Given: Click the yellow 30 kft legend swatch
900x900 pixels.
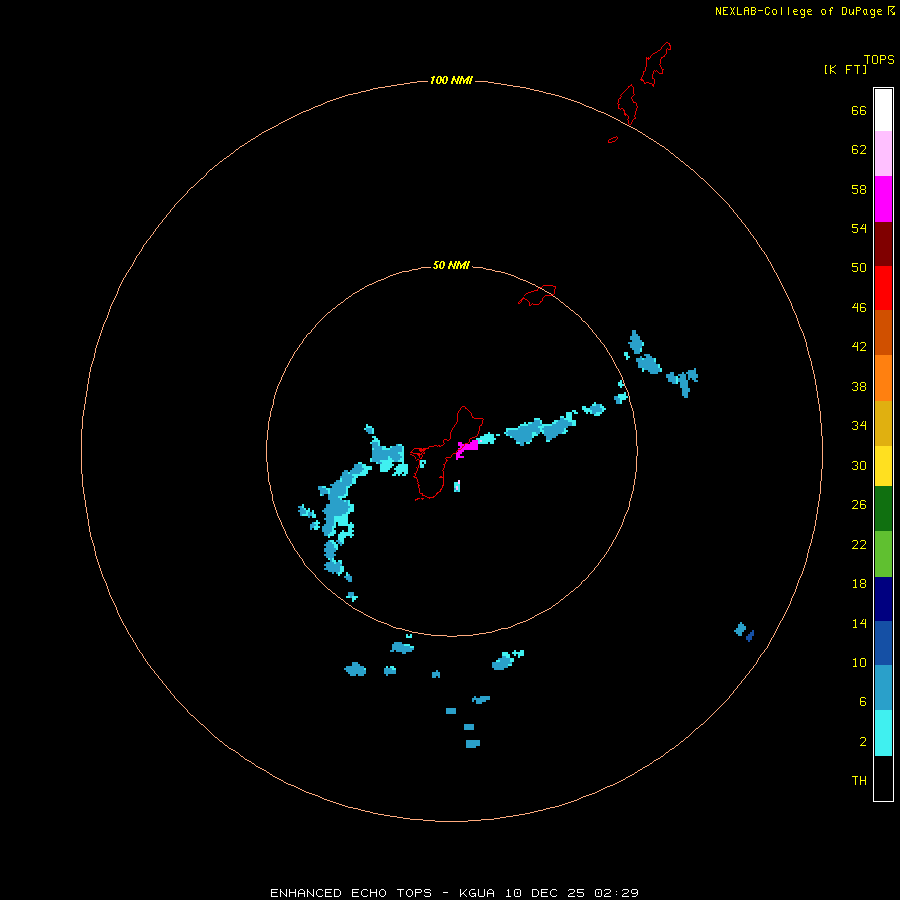Looking at the screenshot, I should coord(883,466).
